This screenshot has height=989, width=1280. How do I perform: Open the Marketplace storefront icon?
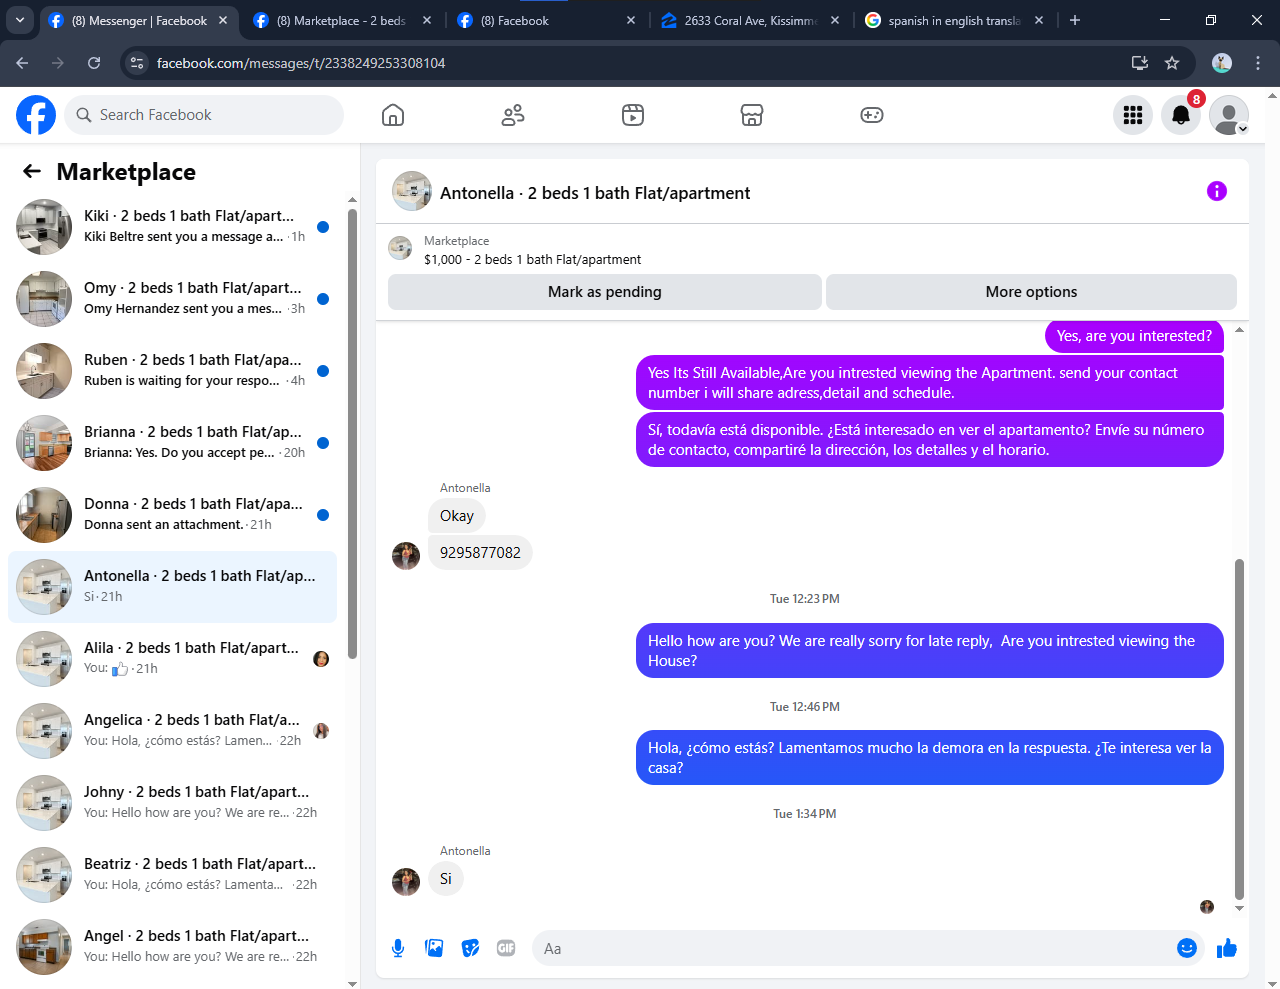tap(752, 115)
